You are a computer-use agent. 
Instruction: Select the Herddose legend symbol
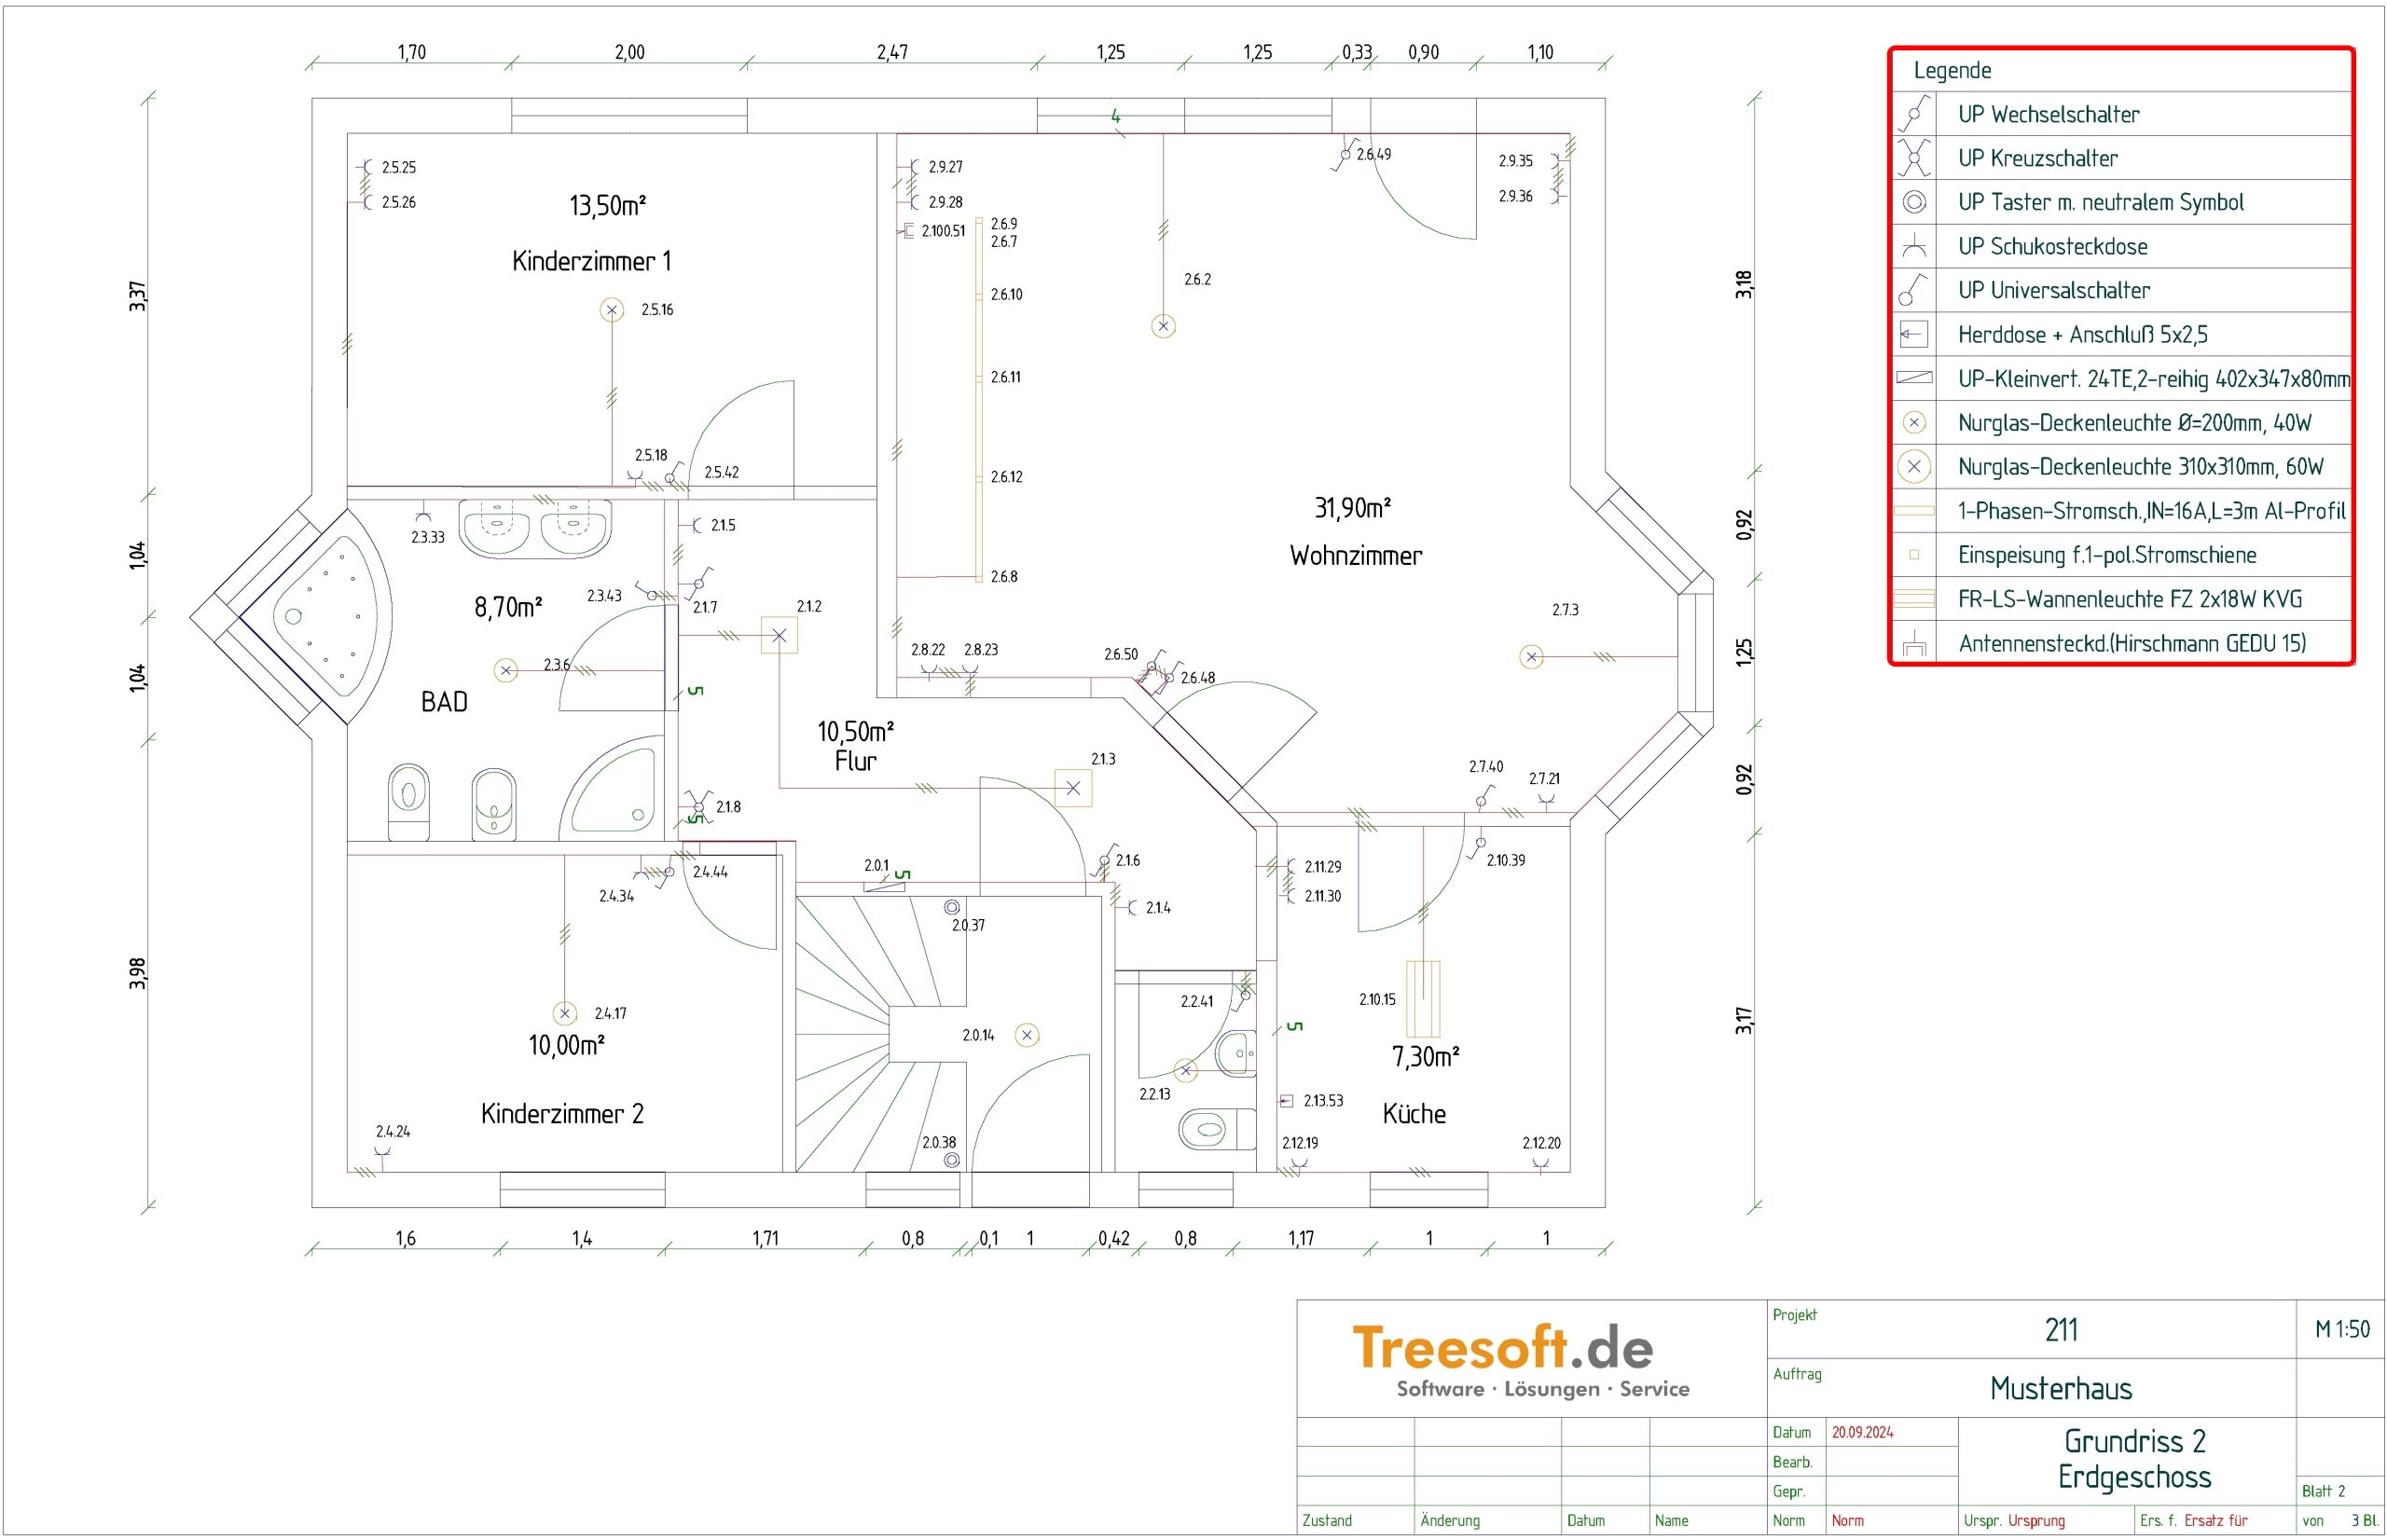coord(1913,334)
